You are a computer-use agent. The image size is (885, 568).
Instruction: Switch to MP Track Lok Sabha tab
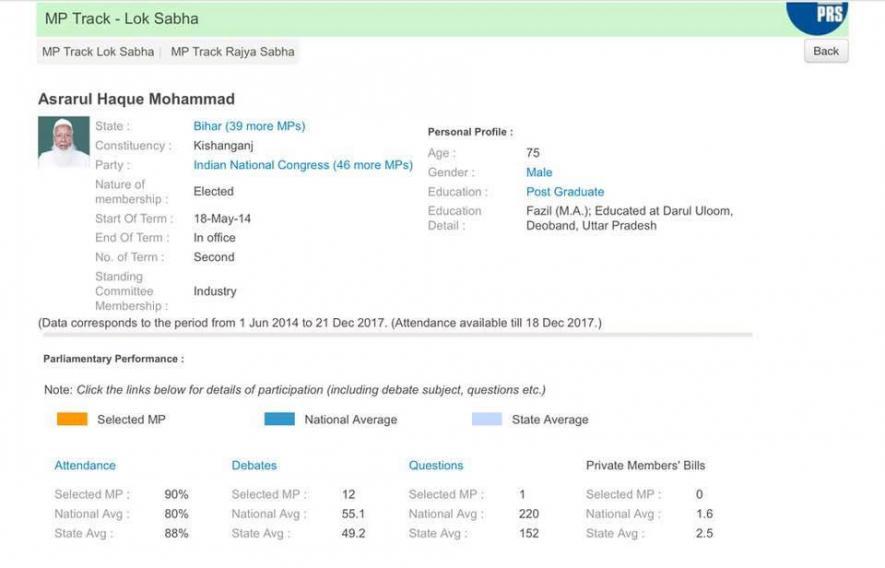pyautogui.click(x=98, y=51)
